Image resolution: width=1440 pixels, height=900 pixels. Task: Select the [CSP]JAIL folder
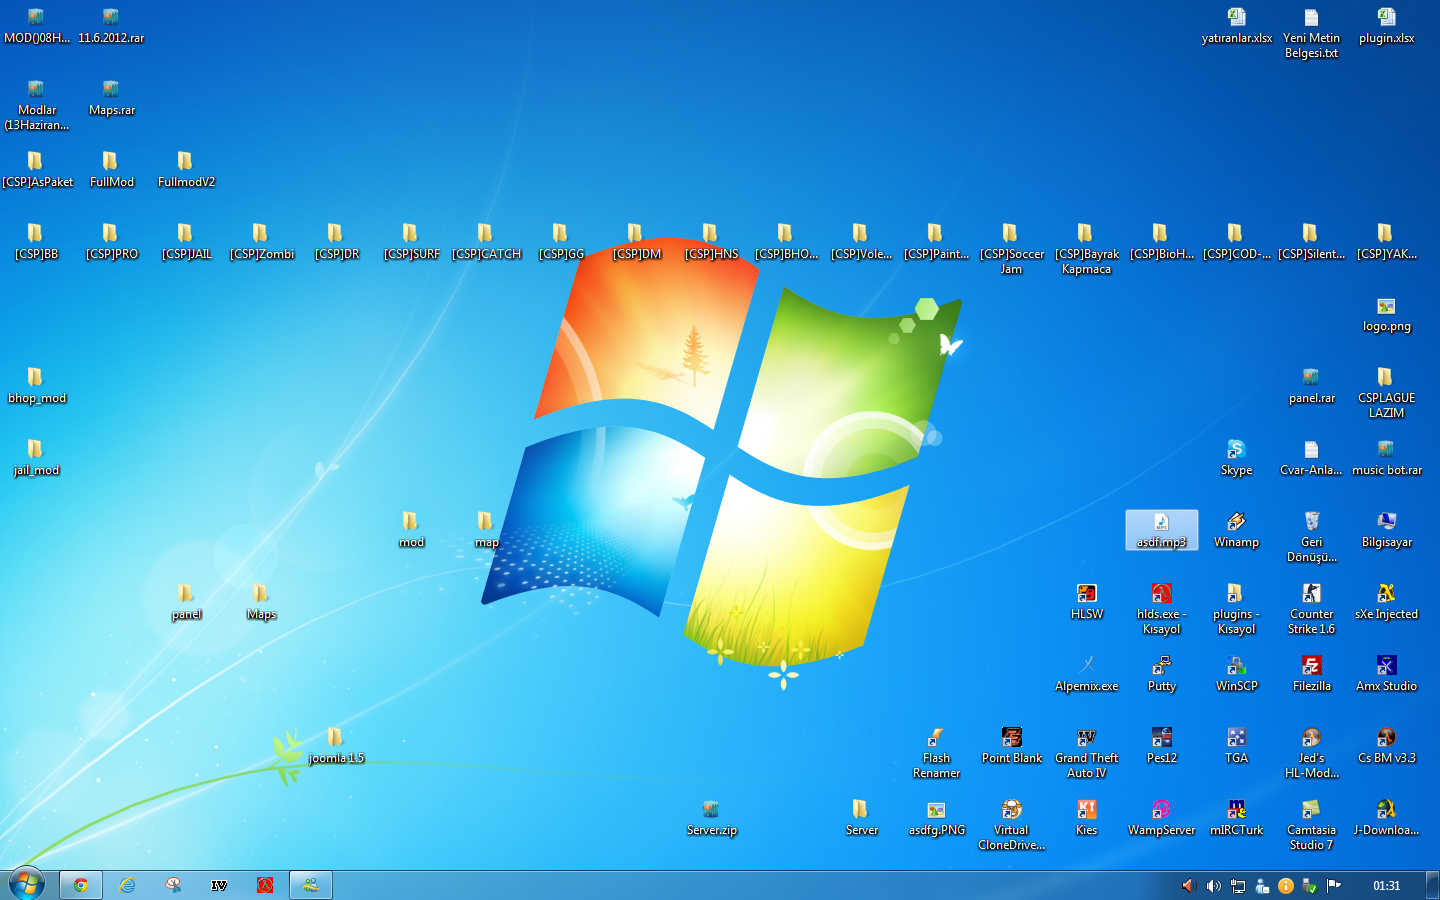[187, 241]
